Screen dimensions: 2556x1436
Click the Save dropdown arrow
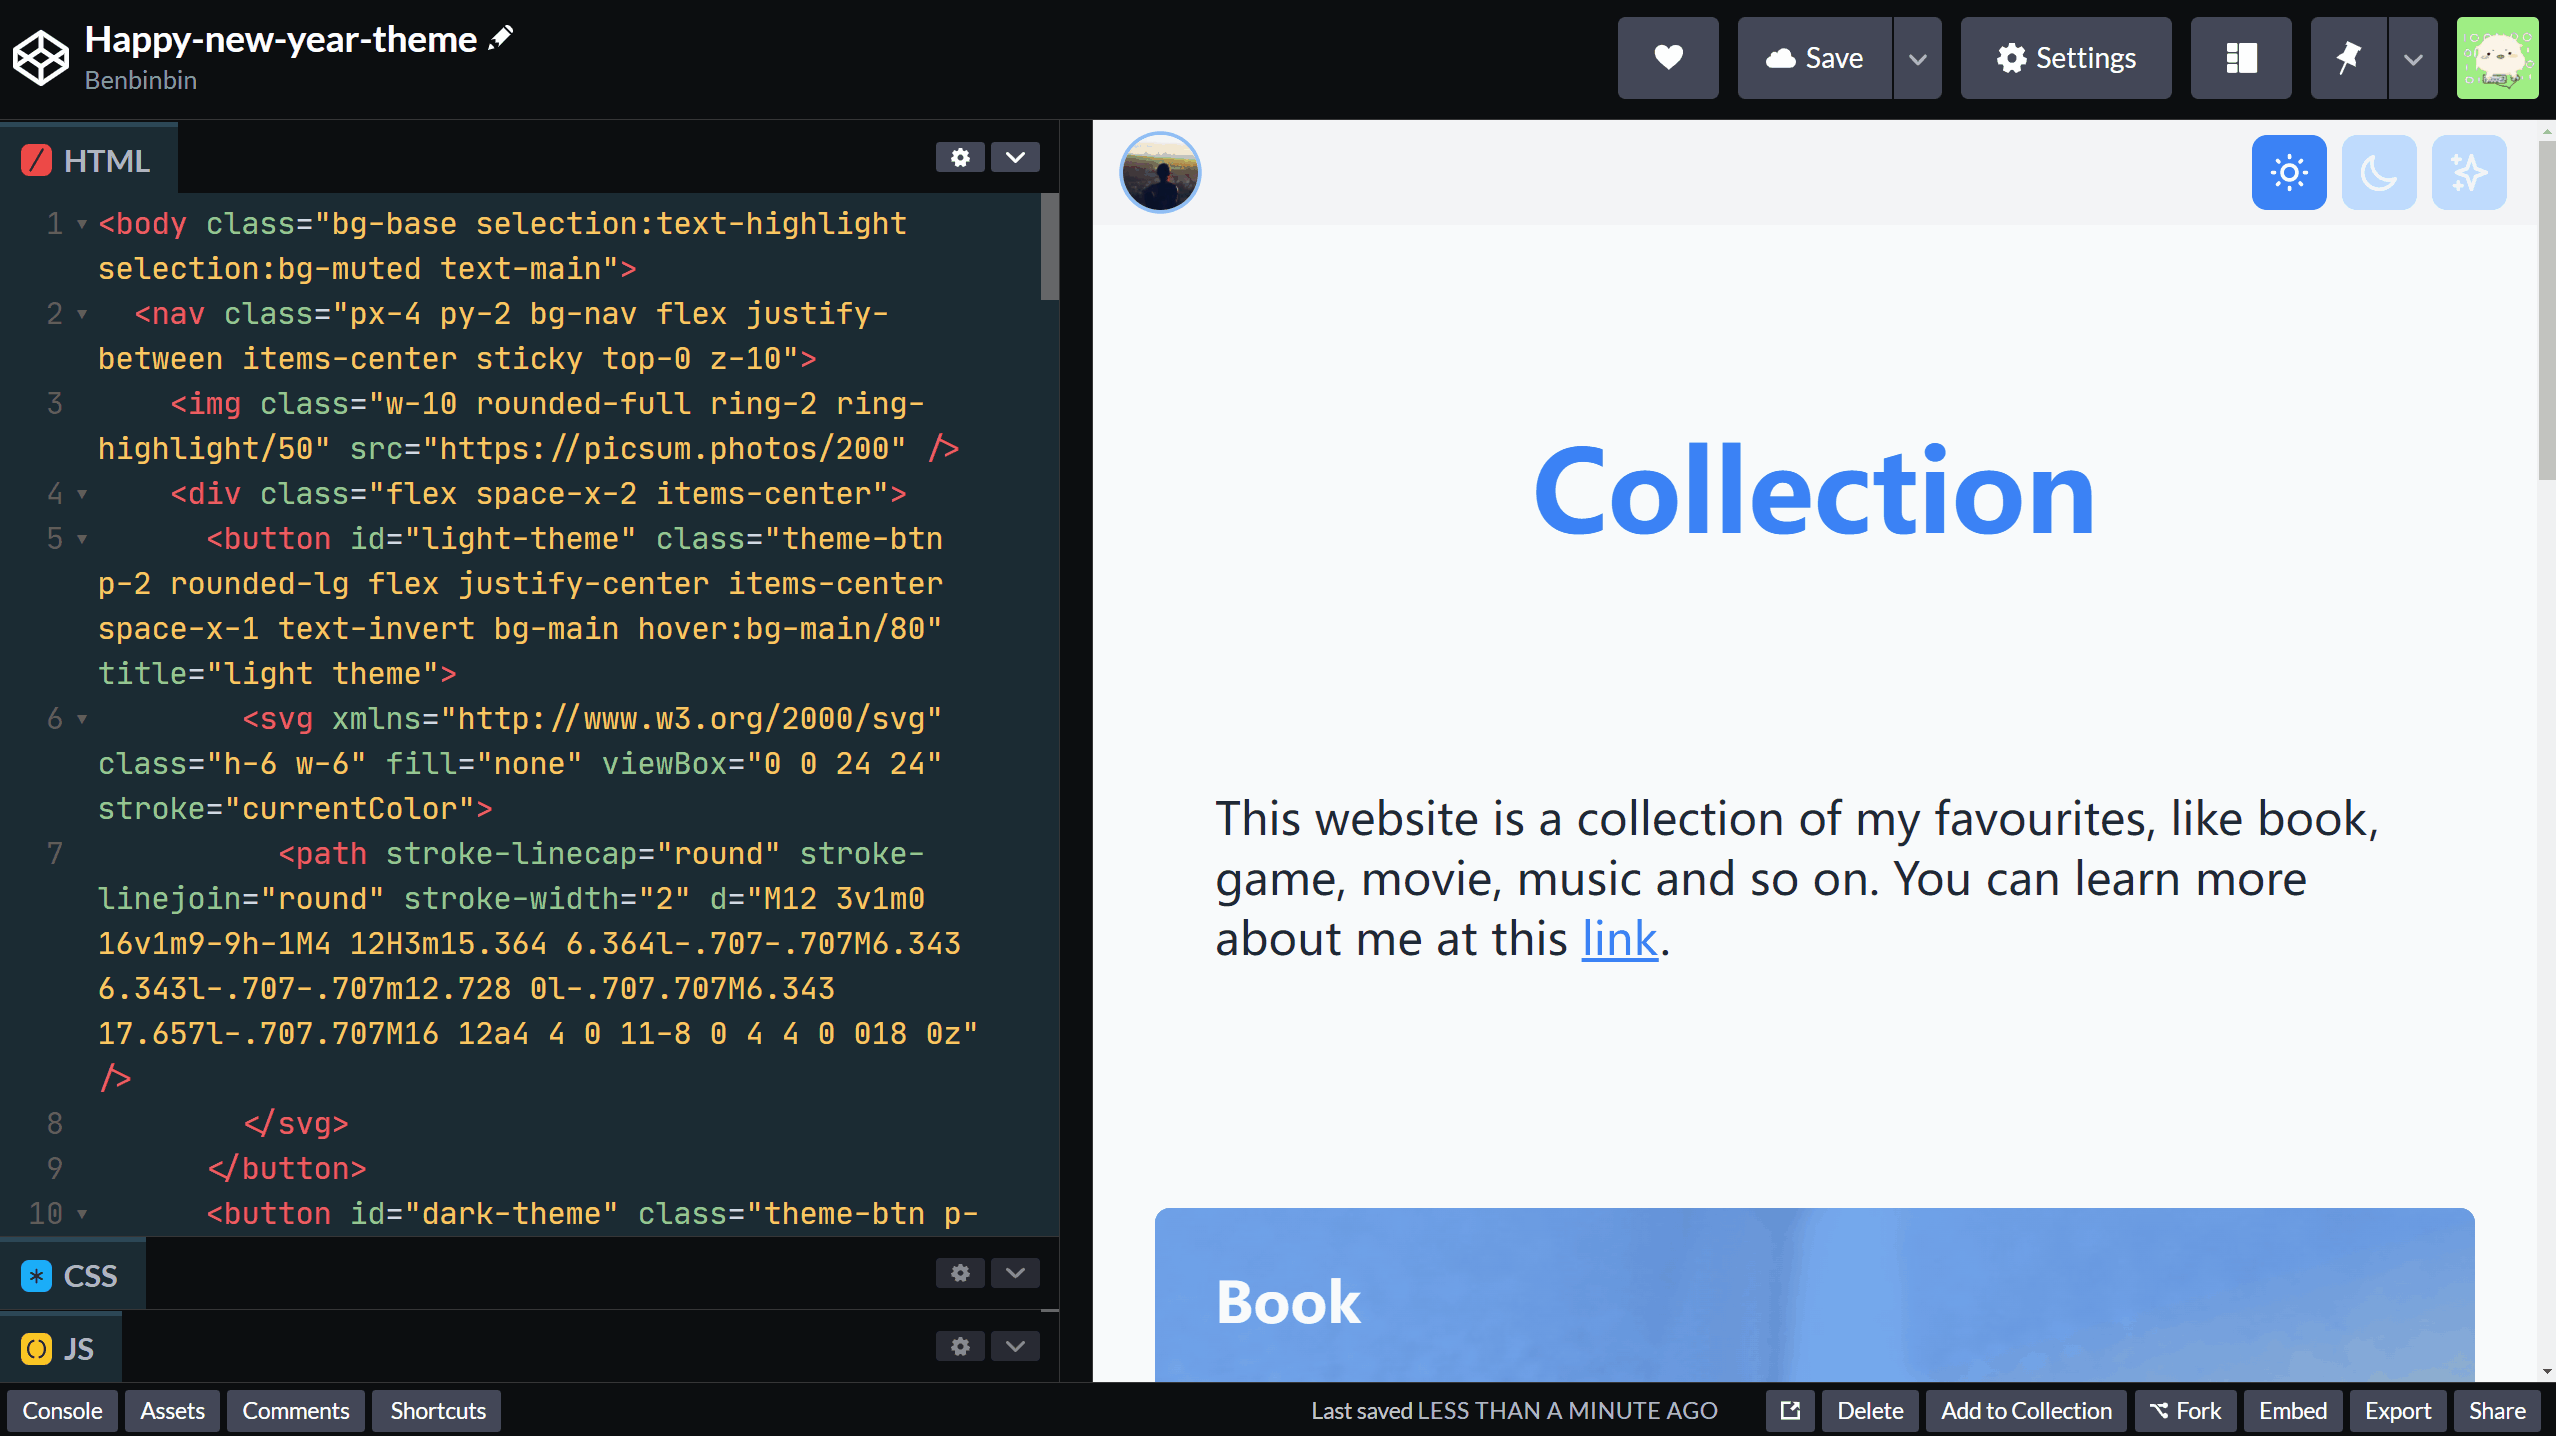point(1919,56)
